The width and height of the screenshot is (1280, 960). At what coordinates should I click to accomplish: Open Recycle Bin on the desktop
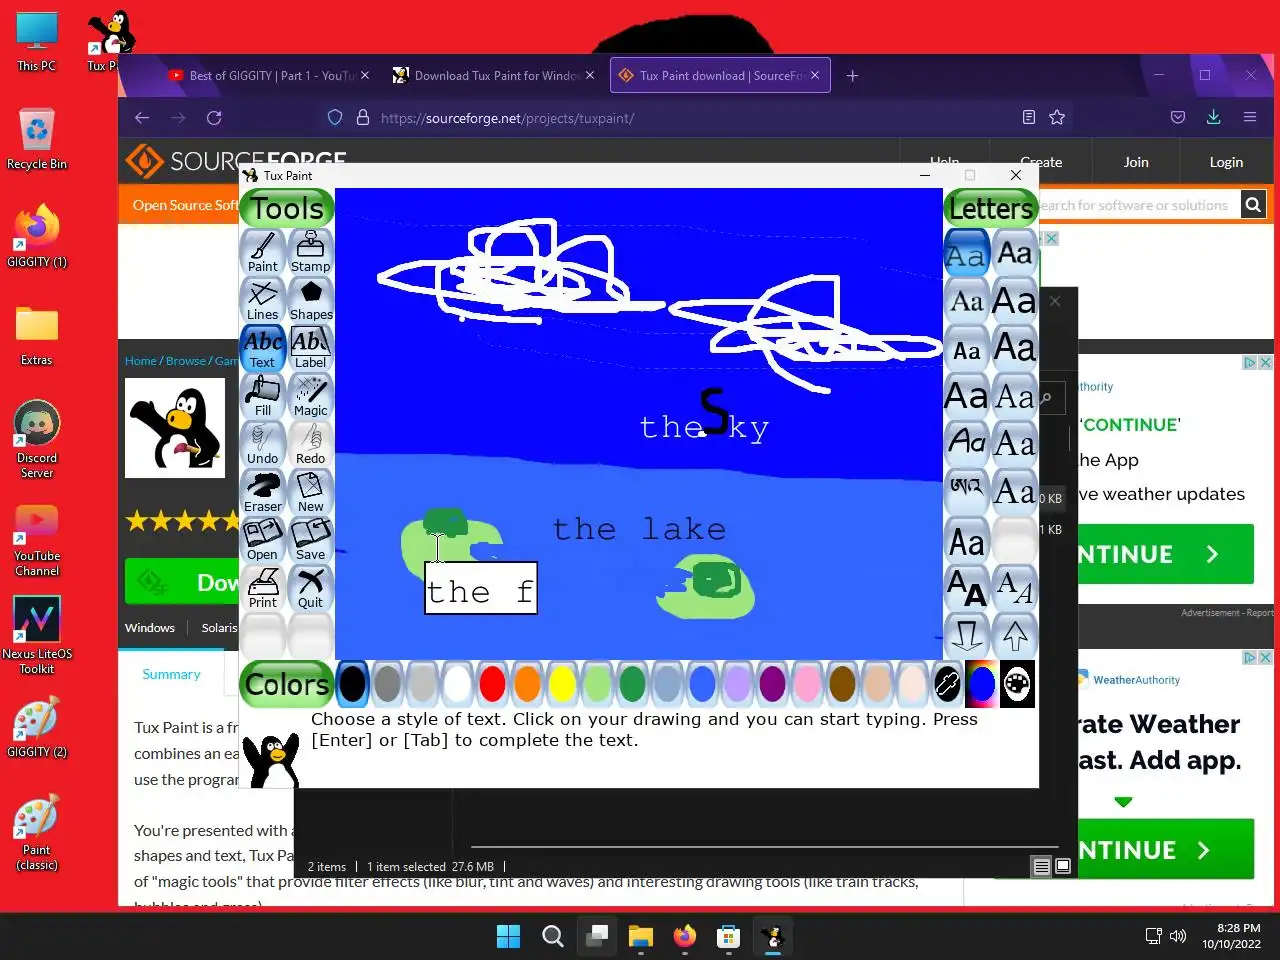click(37, 138)
